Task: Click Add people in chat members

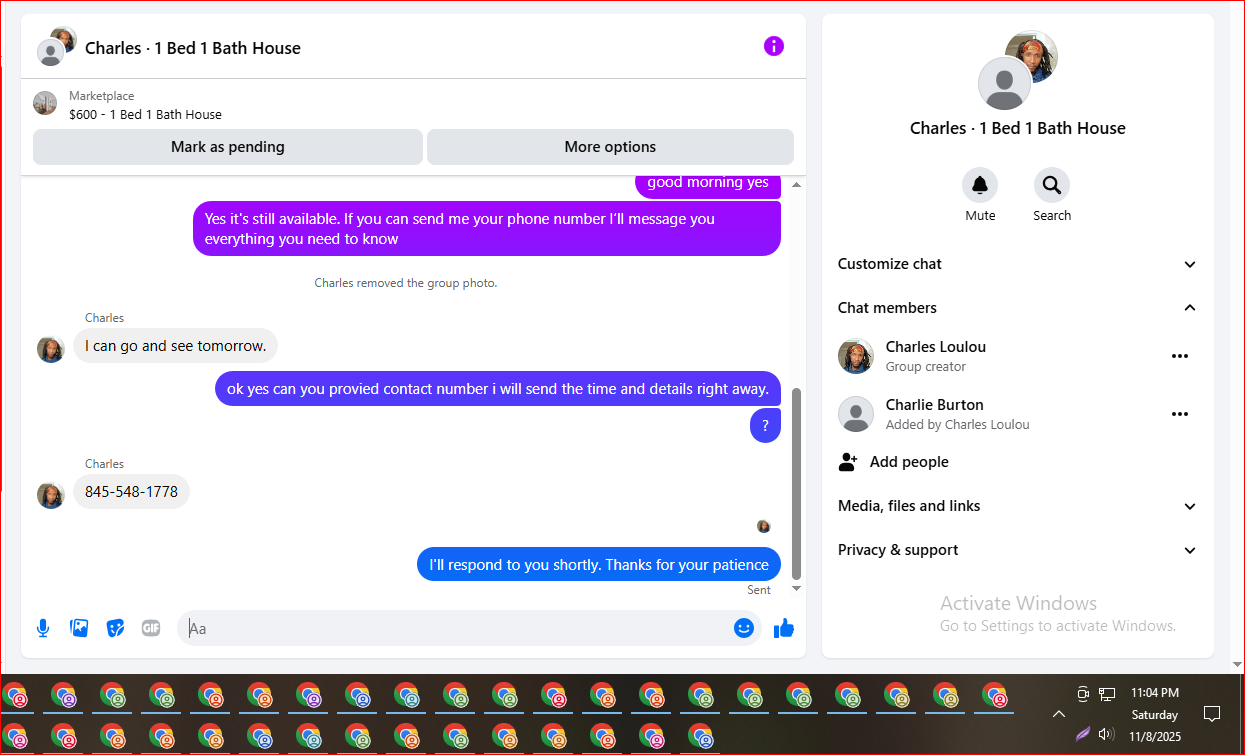Action: point(894,462)
